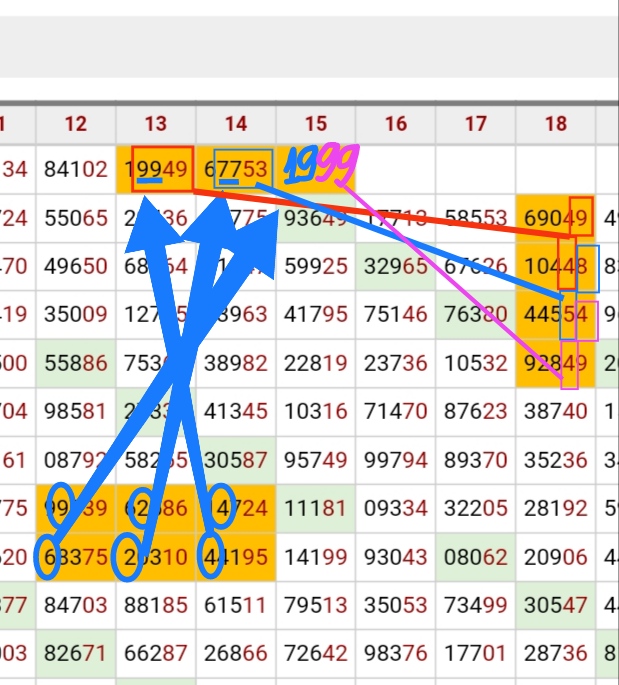Select the entry 75146

396,315
